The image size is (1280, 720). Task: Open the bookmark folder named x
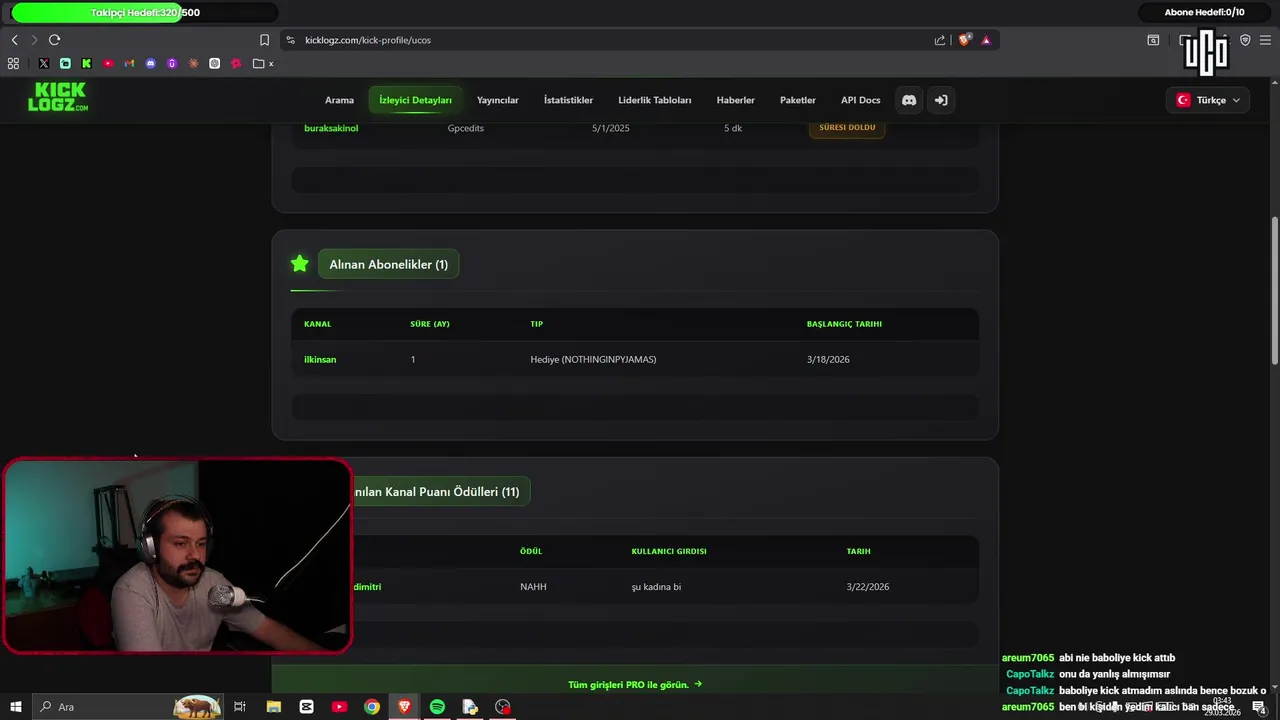(x=263, y=63)
